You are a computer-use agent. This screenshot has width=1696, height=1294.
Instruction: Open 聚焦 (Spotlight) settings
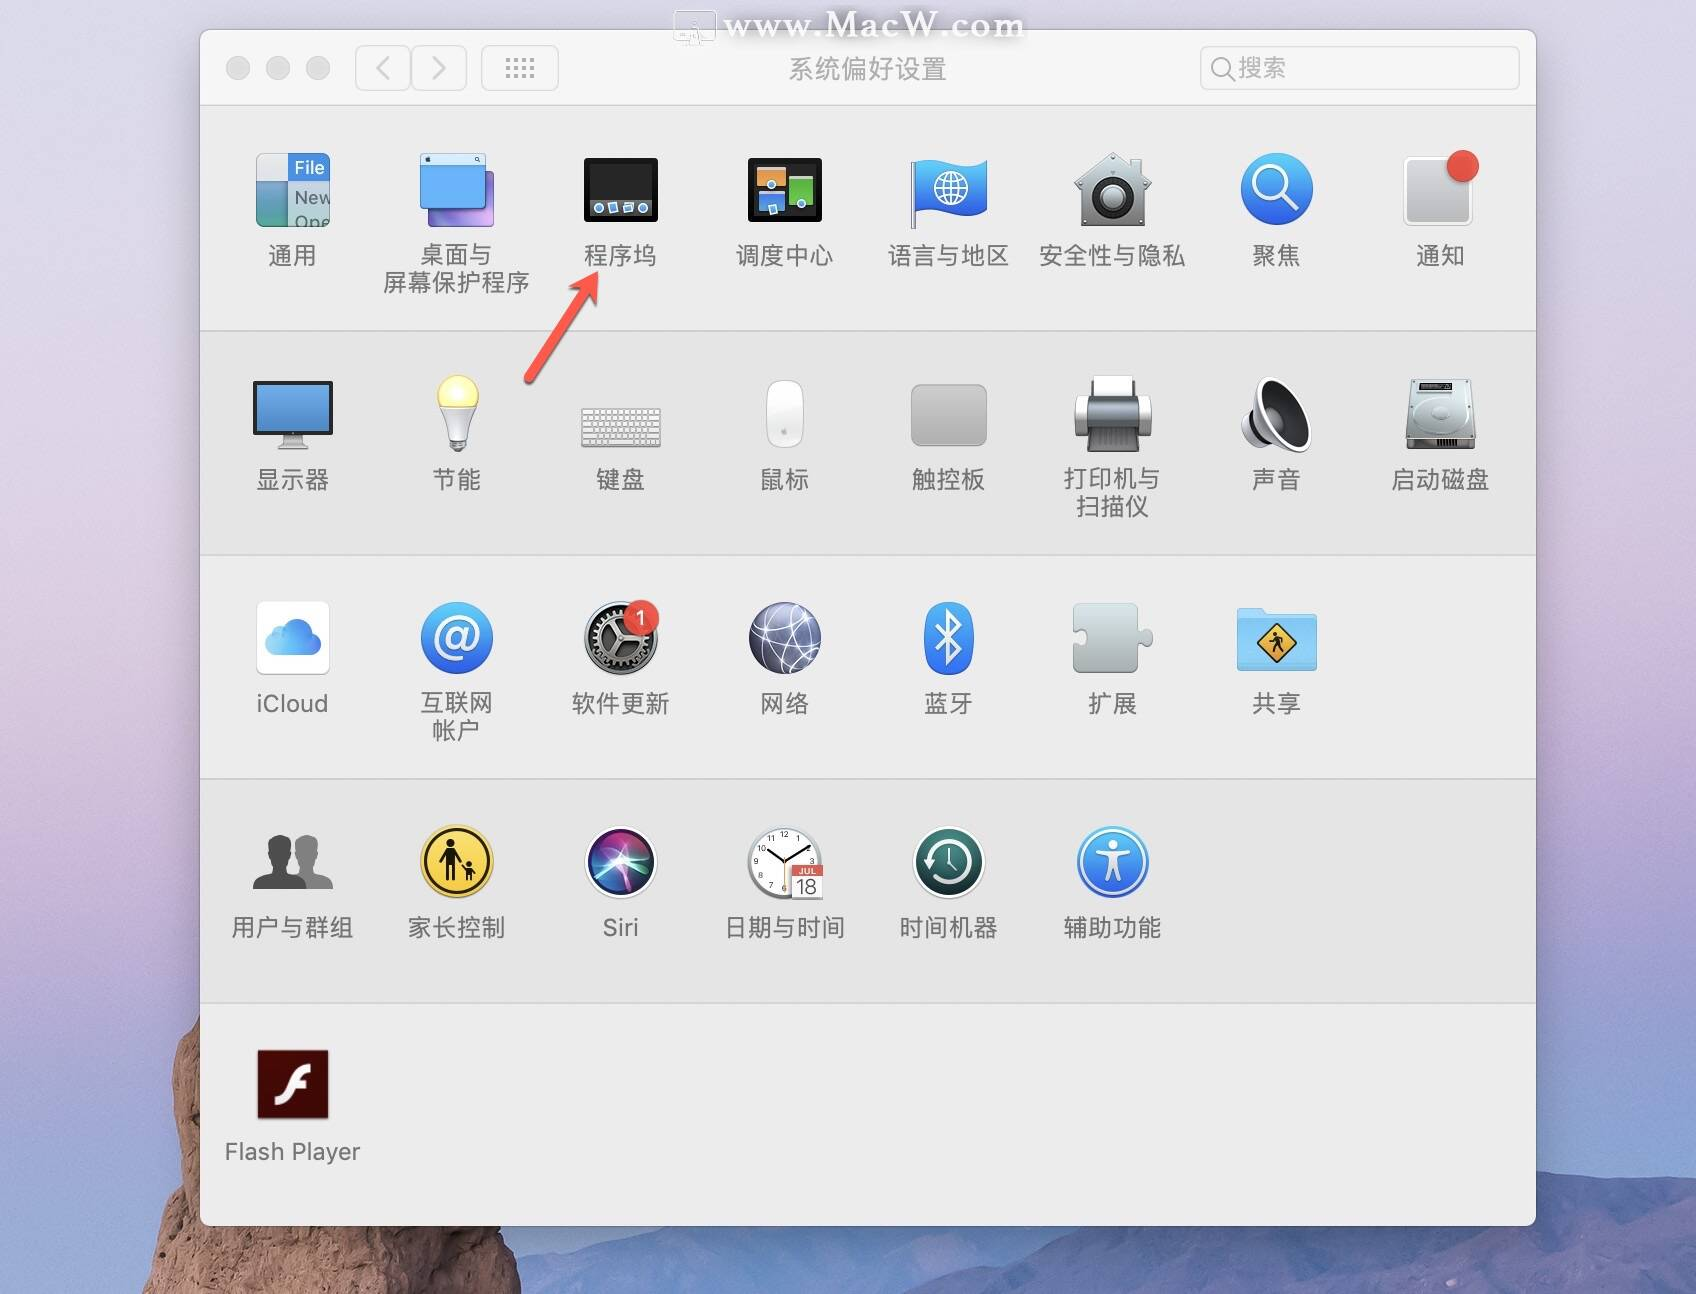point(1275,190)
